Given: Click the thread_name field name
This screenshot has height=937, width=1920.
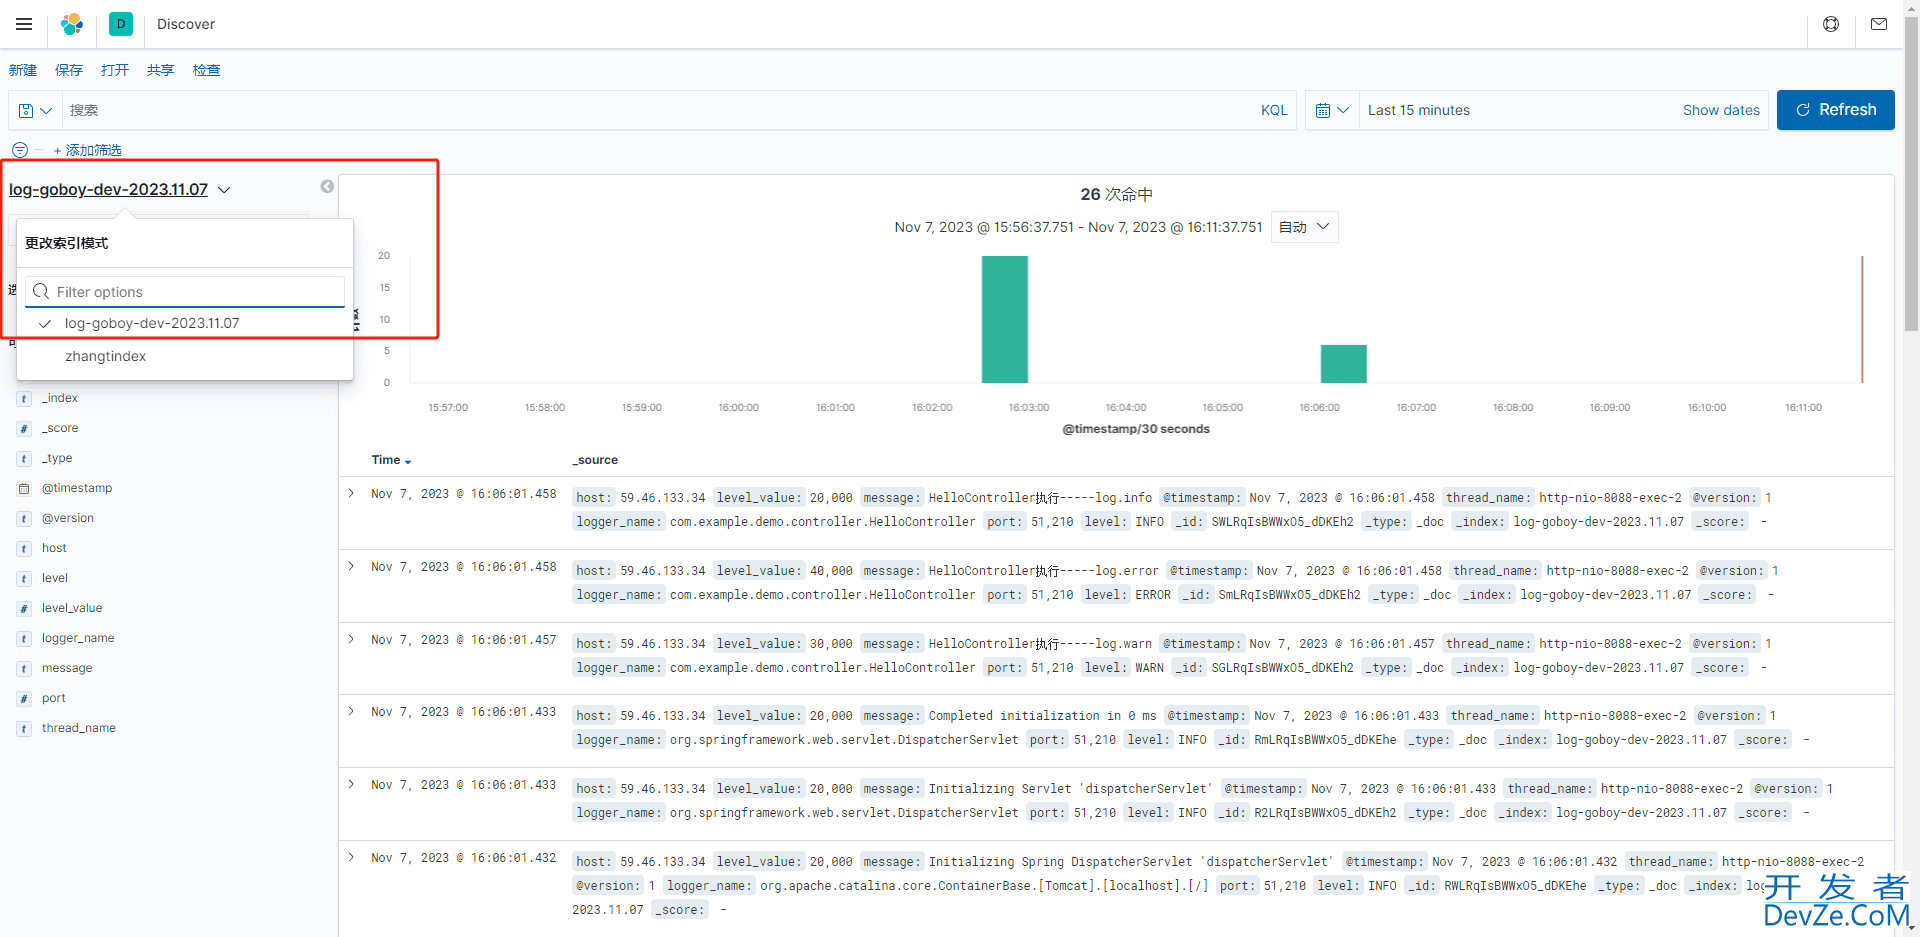Looking at the screenshot, I should tap(79, 728).
